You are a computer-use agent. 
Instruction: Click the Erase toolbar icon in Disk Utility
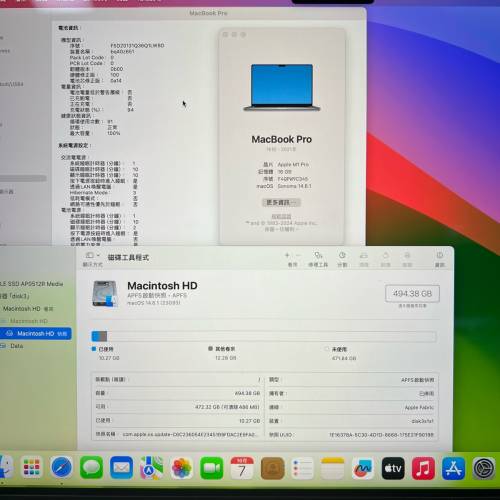pos(364,256)
